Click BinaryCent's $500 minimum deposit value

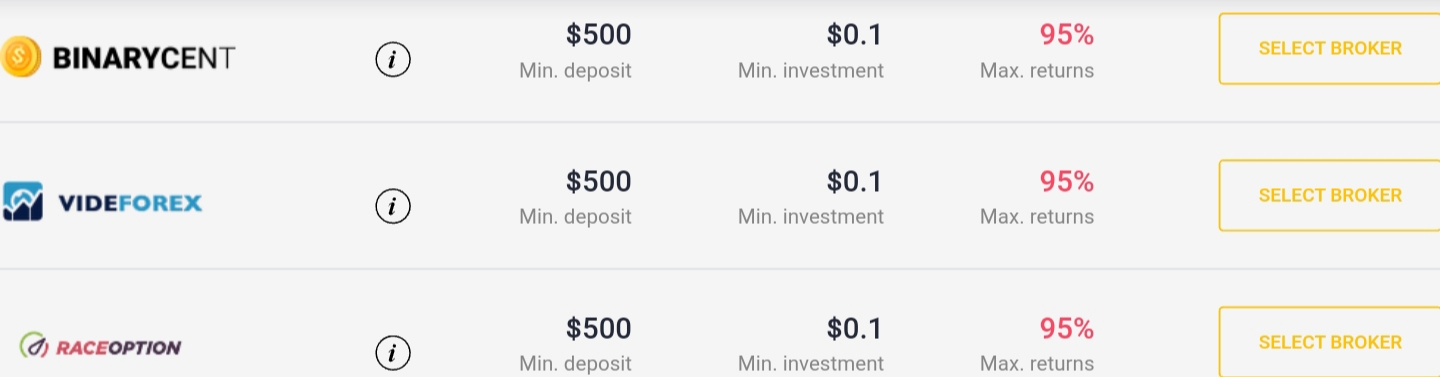[x=598, y=35]
